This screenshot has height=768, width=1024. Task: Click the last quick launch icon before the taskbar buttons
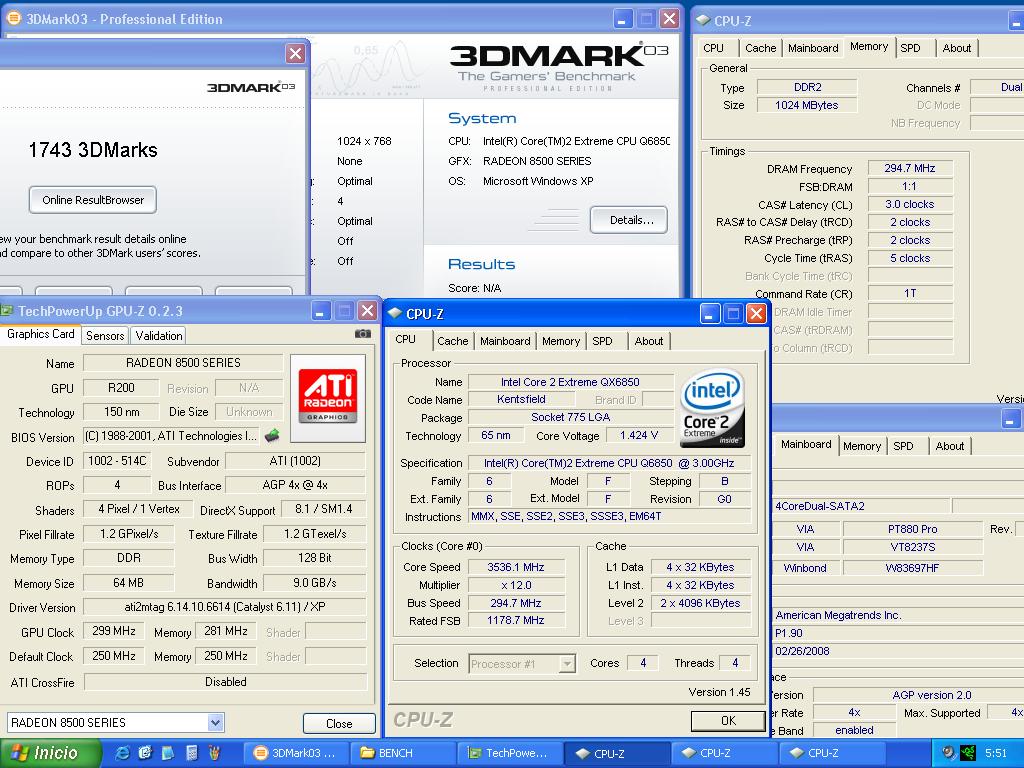(x=214, y=753)
